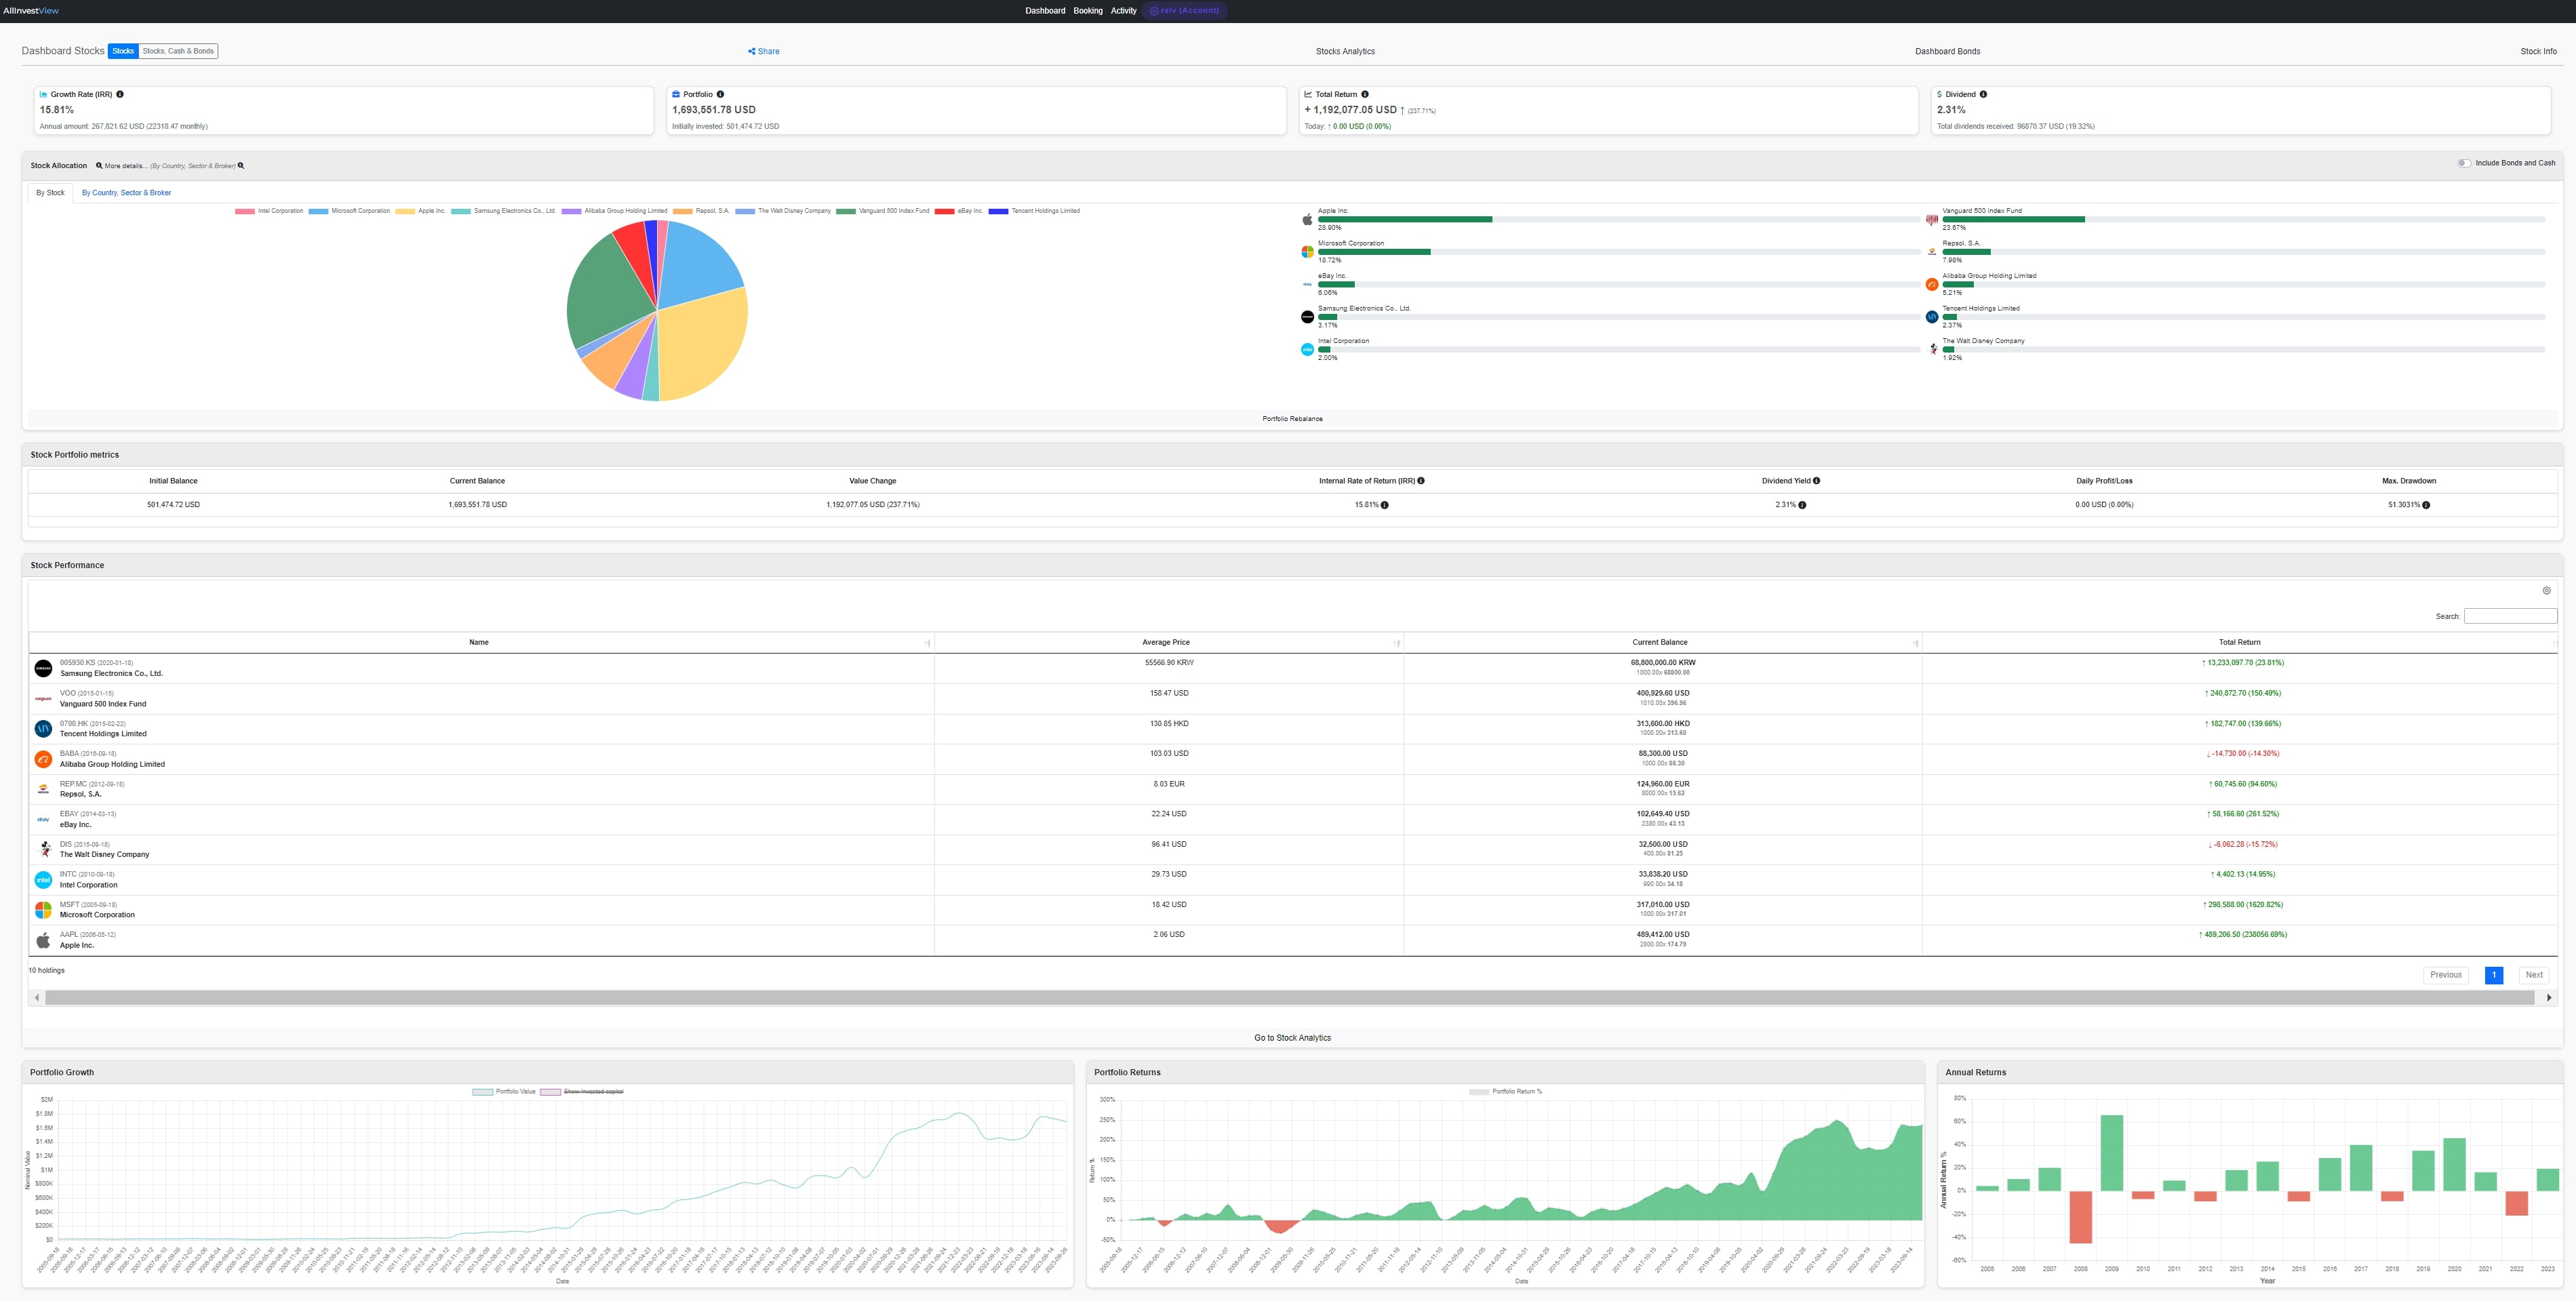Go to Stocks Analytics page link
Viewport: 2576px width, 1301px height.
(x=1345, y=52)
